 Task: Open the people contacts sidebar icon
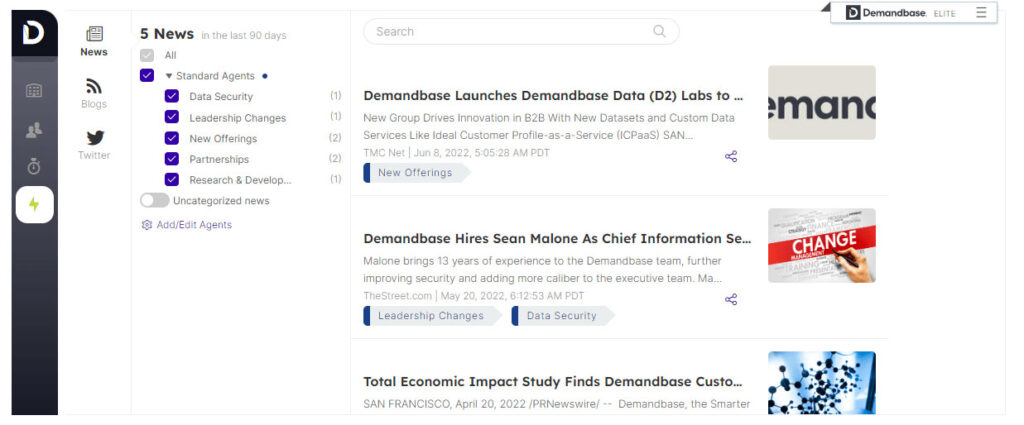click(x=34, y=130)
